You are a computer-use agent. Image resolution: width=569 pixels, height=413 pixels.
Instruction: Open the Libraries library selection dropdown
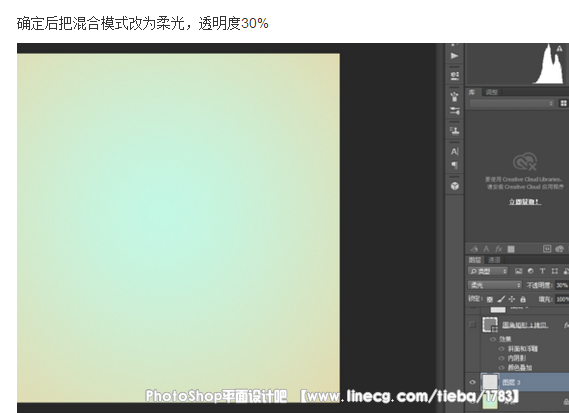coord(512,103)
